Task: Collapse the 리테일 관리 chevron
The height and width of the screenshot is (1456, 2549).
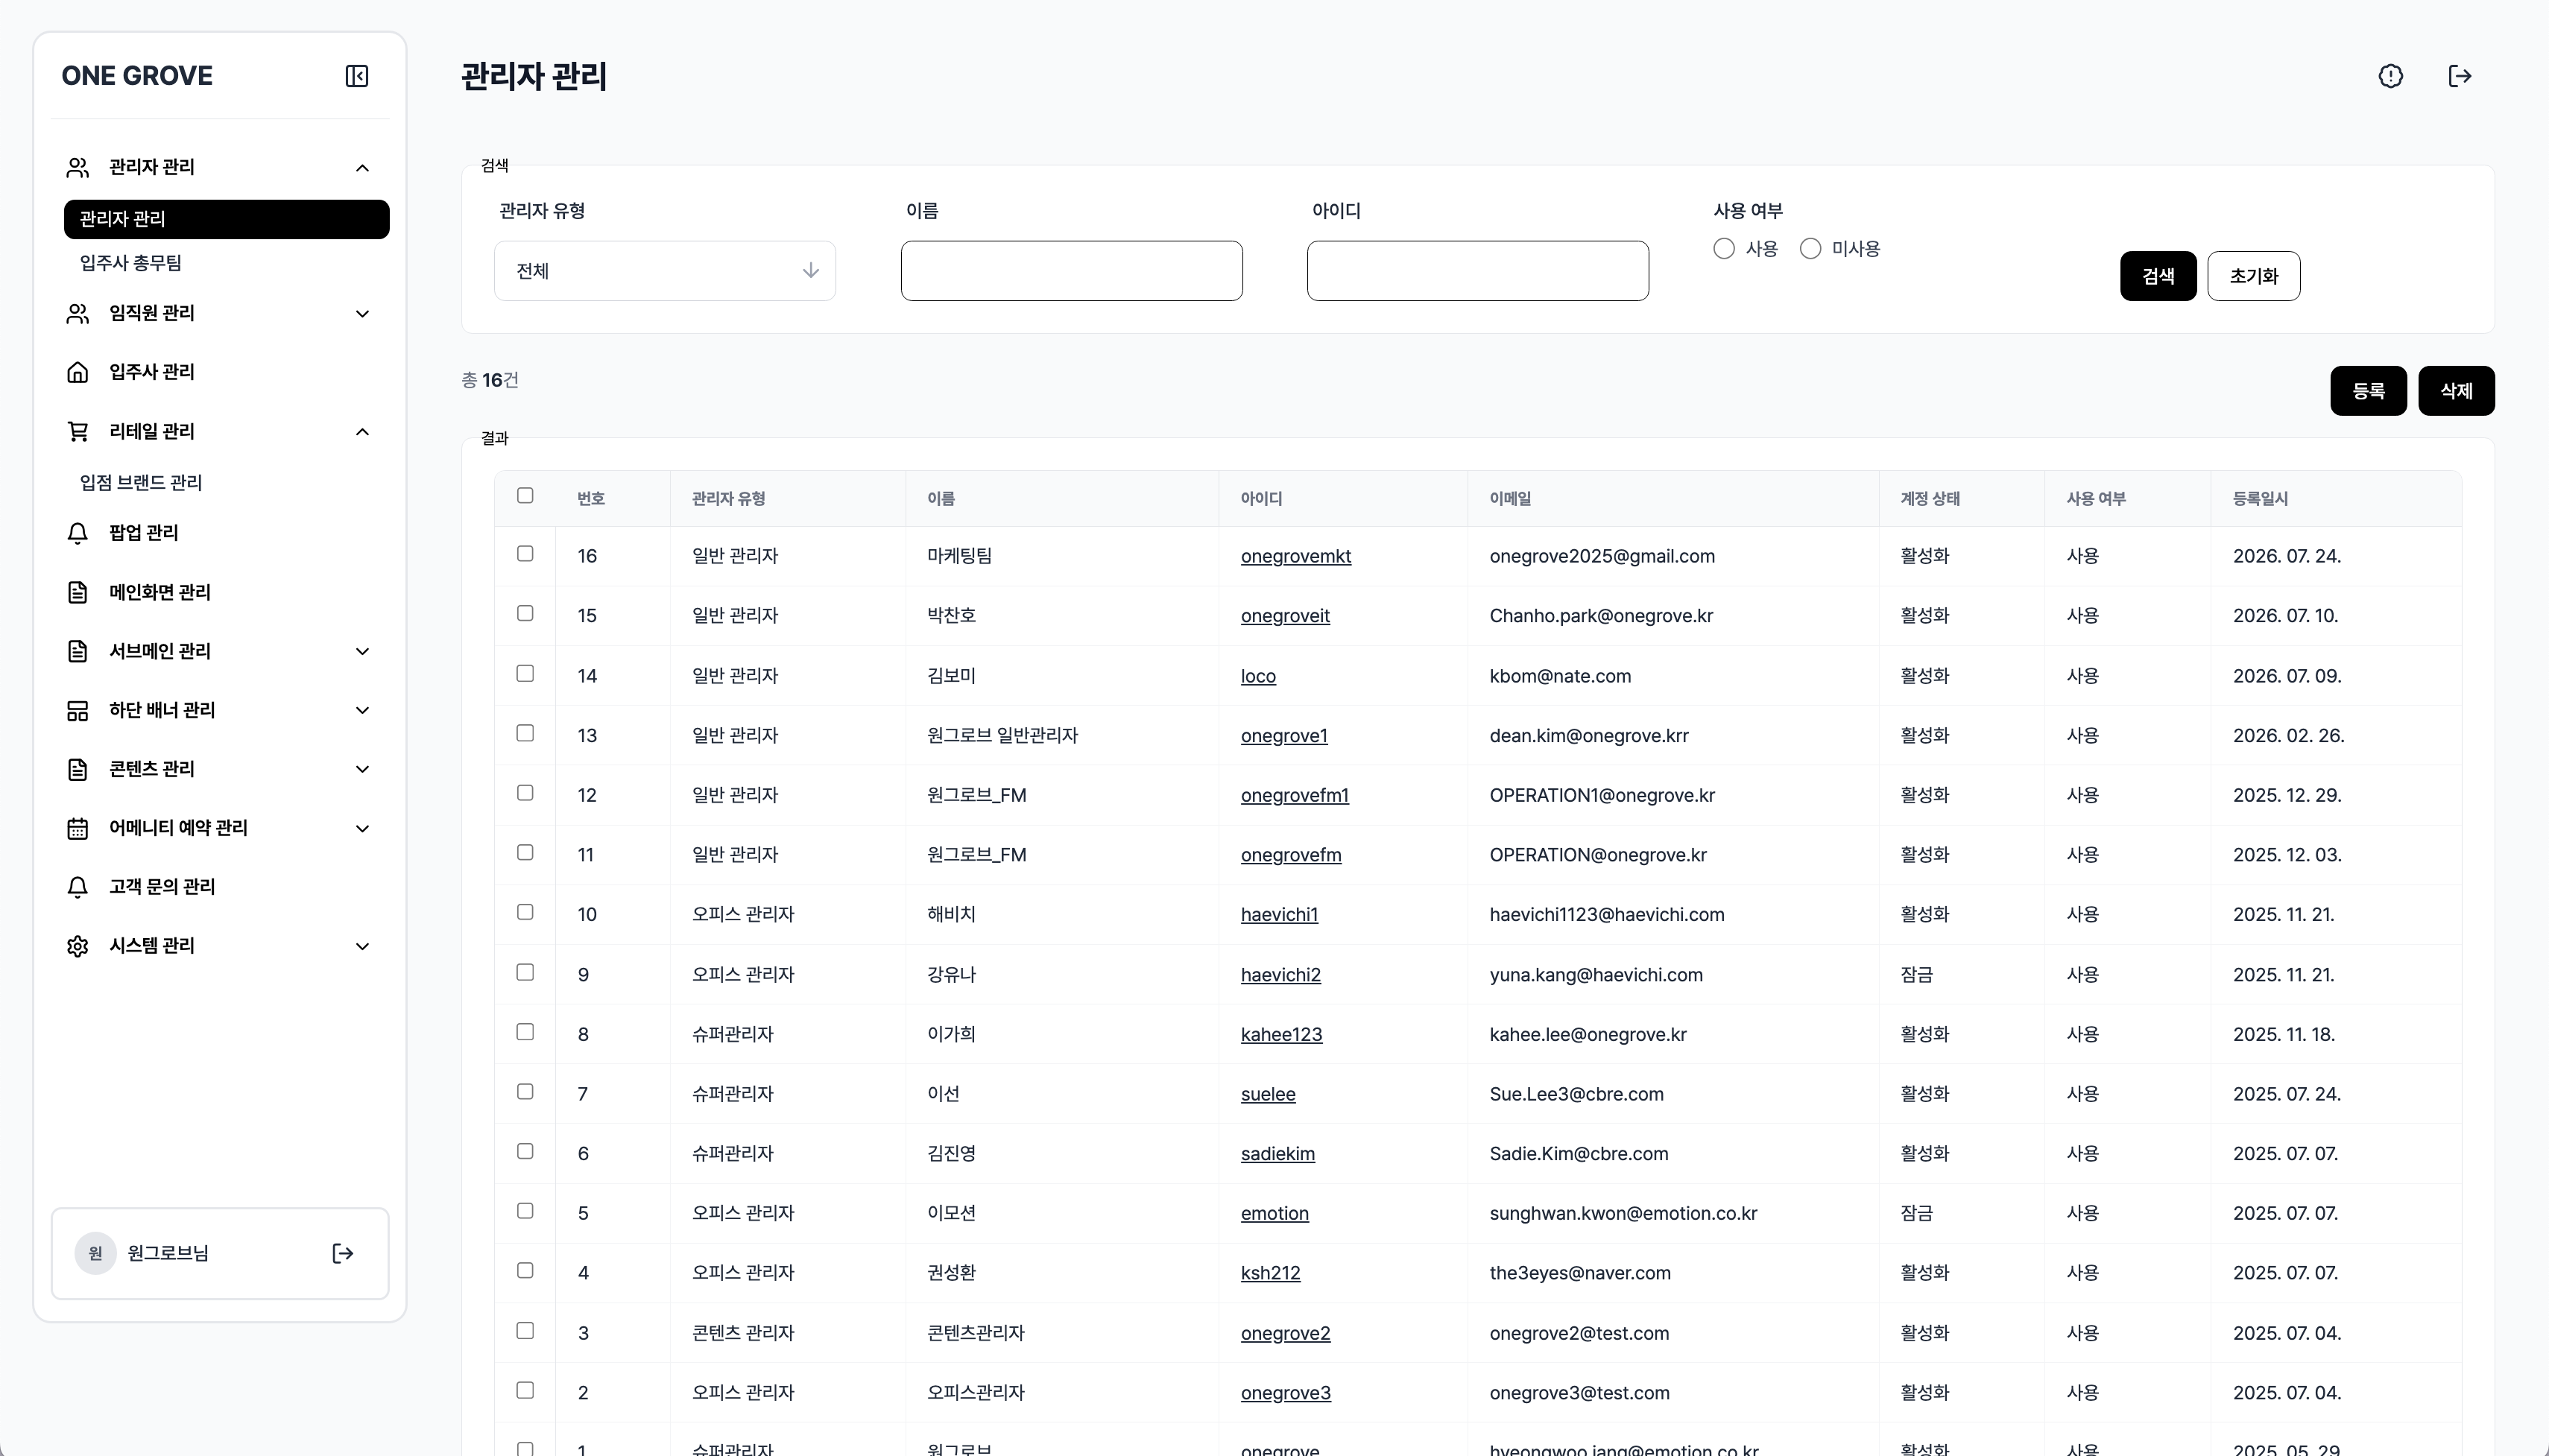Action: pos(362,432)
